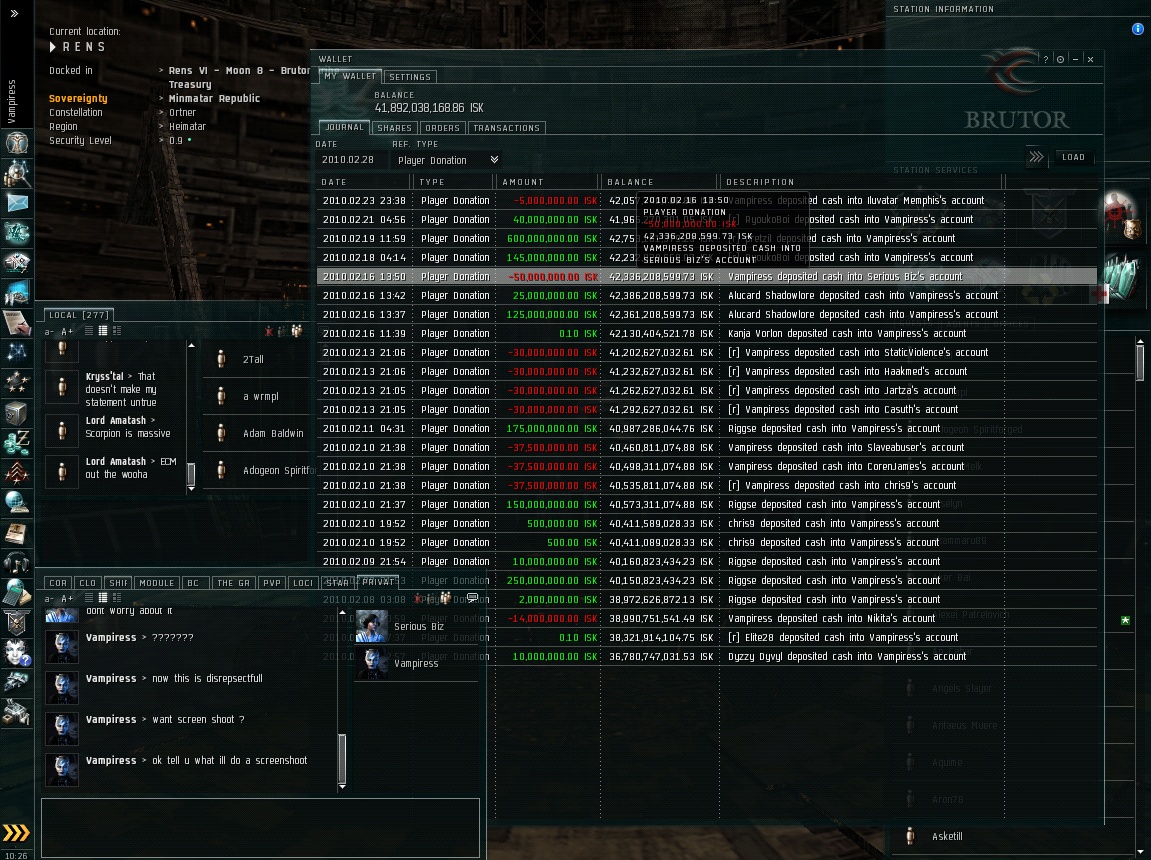This screenshot has height=860, width=1151.
Task: Click private chat scroll down arrow
Action: coord(342,786)
